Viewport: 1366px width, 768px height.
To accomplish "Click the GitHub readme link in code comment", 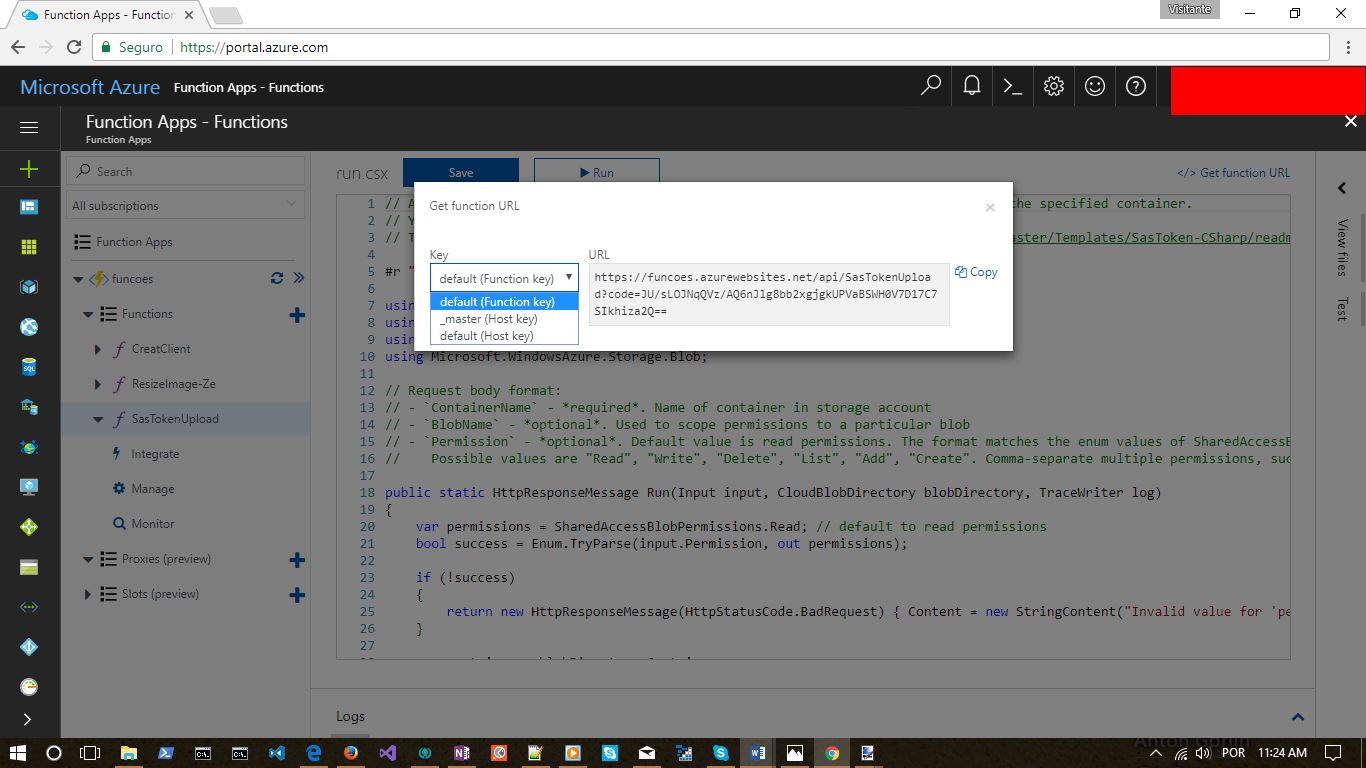I will tap(1151, 237).
